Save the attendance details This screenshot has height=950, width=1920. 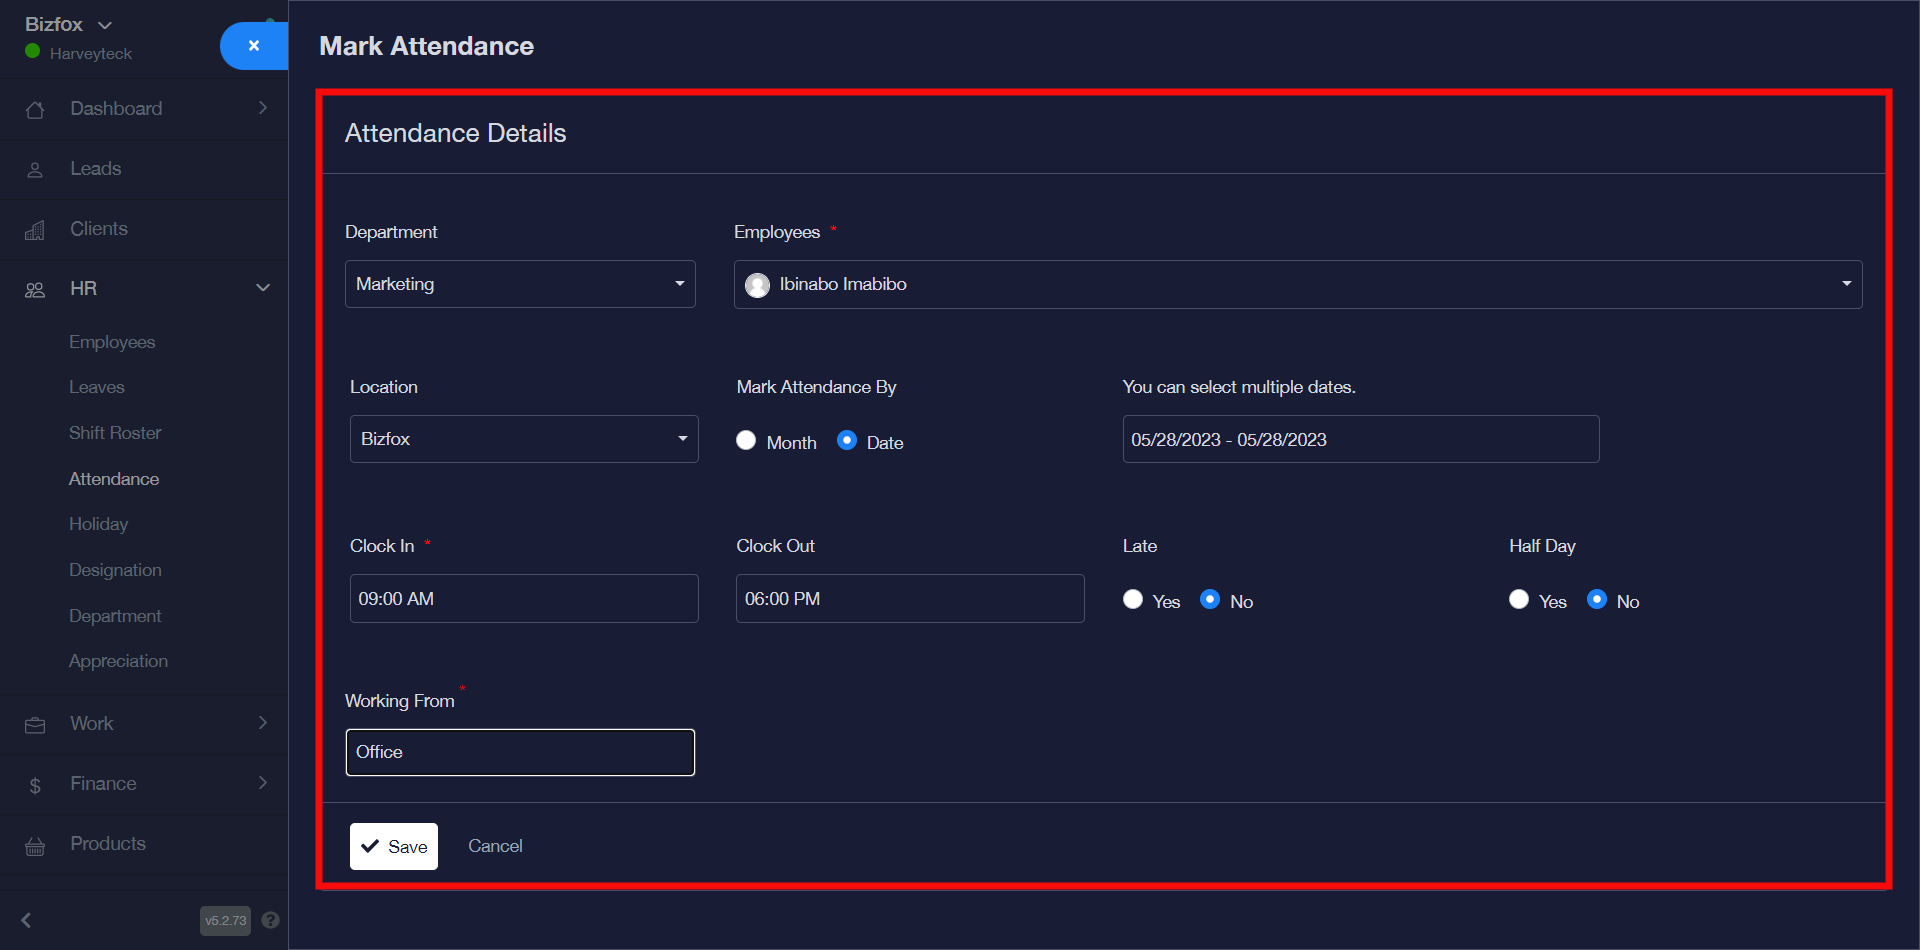(x=394, y=846)
